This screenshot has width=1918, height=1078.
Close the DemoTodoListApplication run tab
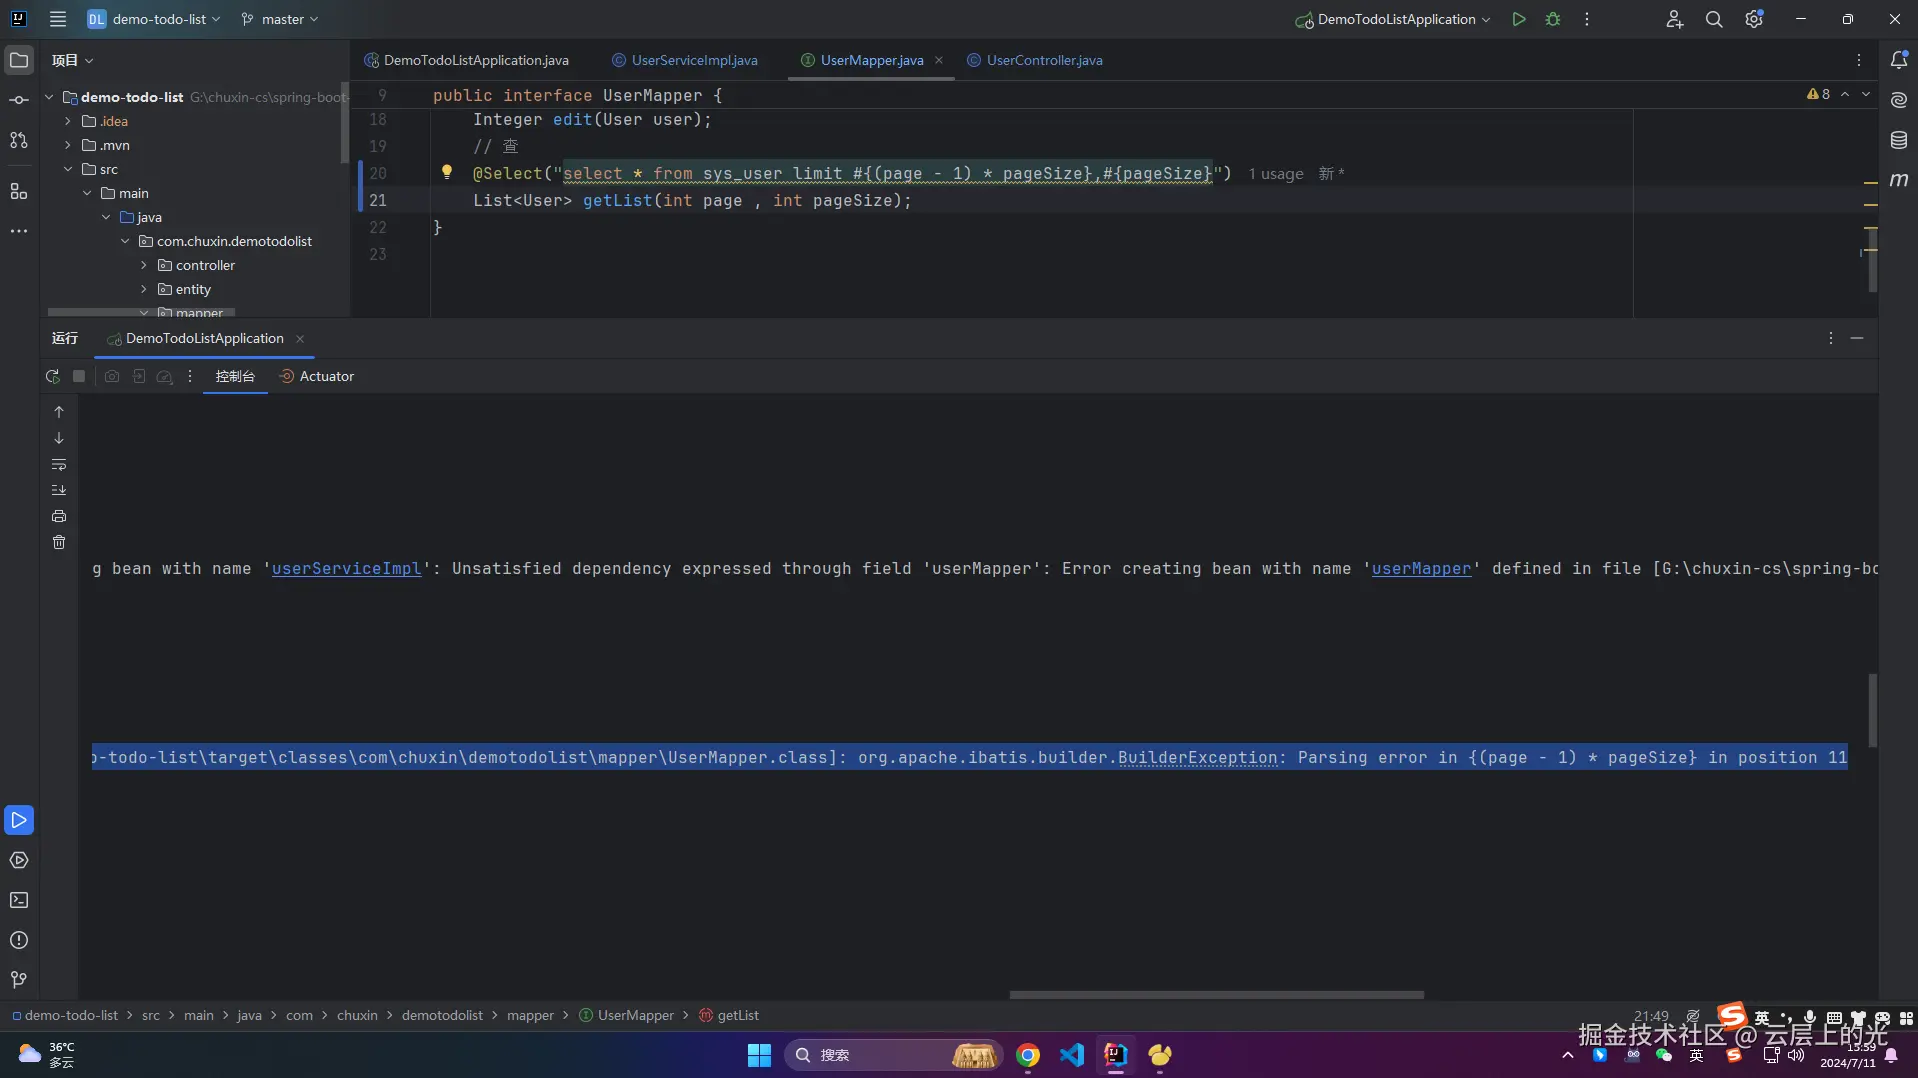(x=300, y=339)
